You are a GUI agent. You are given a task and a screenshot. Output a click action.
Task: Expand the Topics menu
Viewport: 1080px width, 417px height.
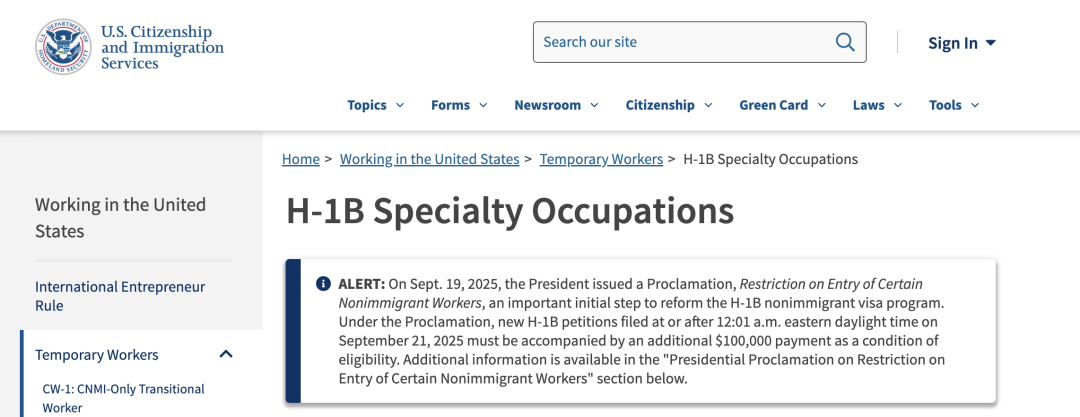point(376,105)
